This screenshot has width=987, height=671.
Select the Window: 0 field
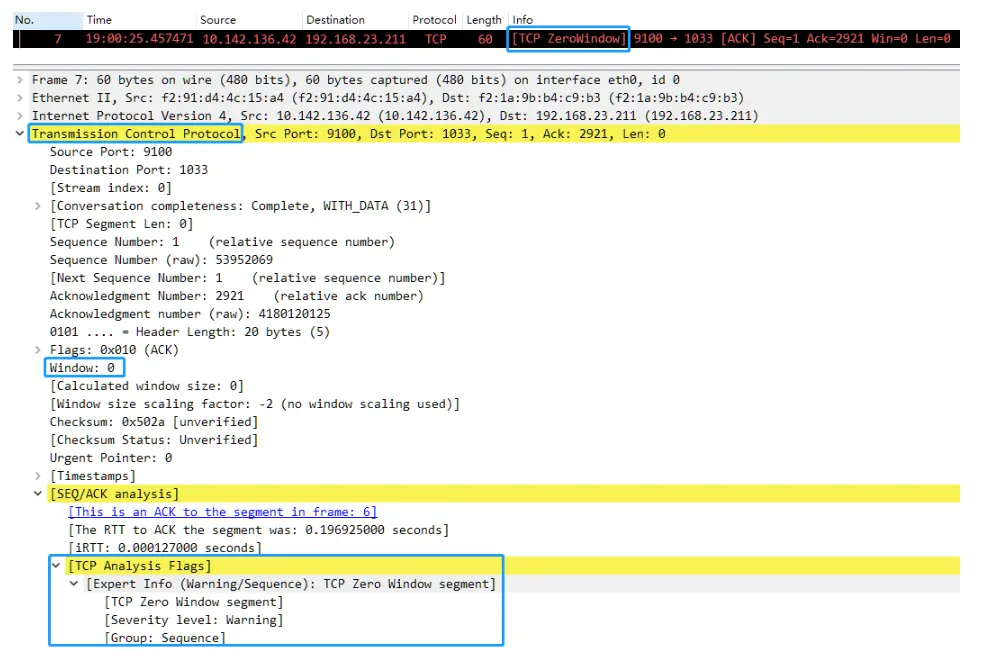coord(82,368)
